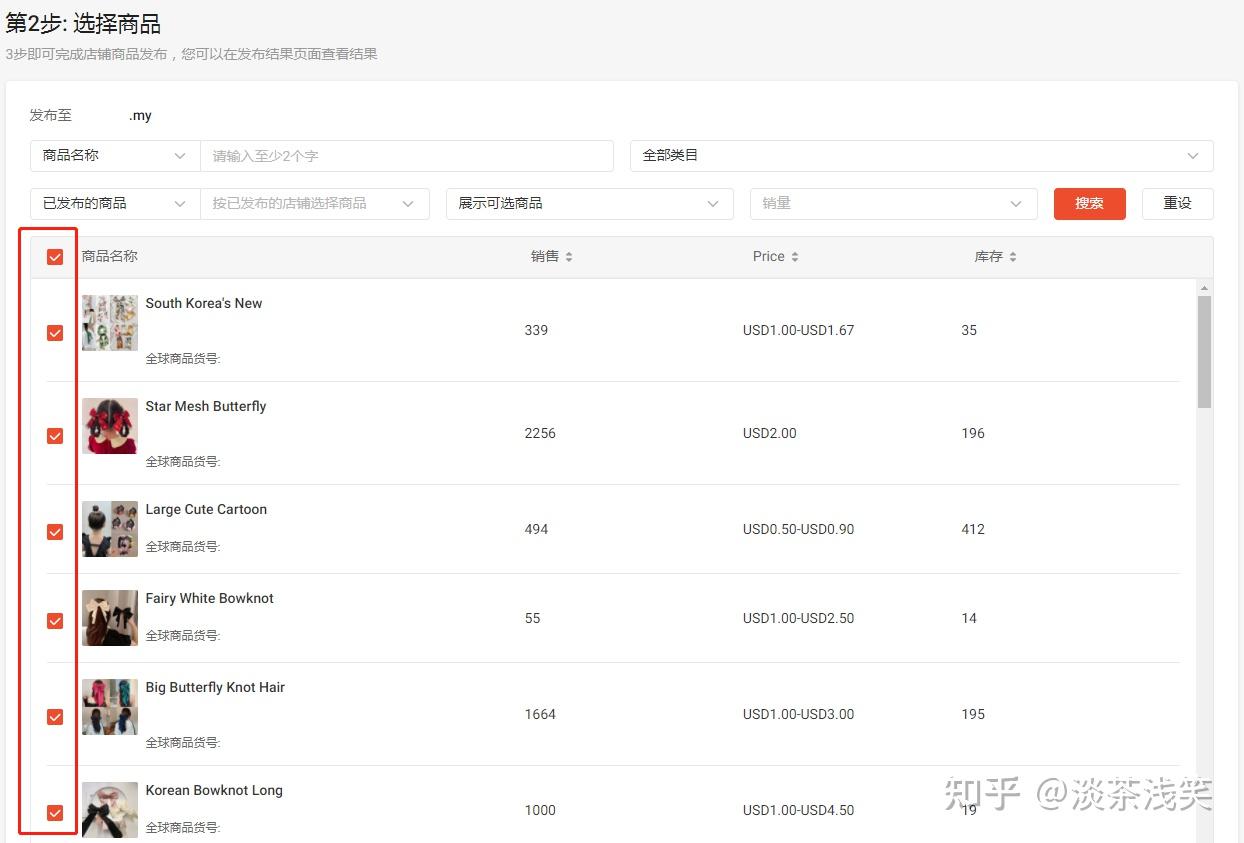Click the Large Cute Cartoon product name
This screenshot has height=843, width=1244.
tap(206, 510)
